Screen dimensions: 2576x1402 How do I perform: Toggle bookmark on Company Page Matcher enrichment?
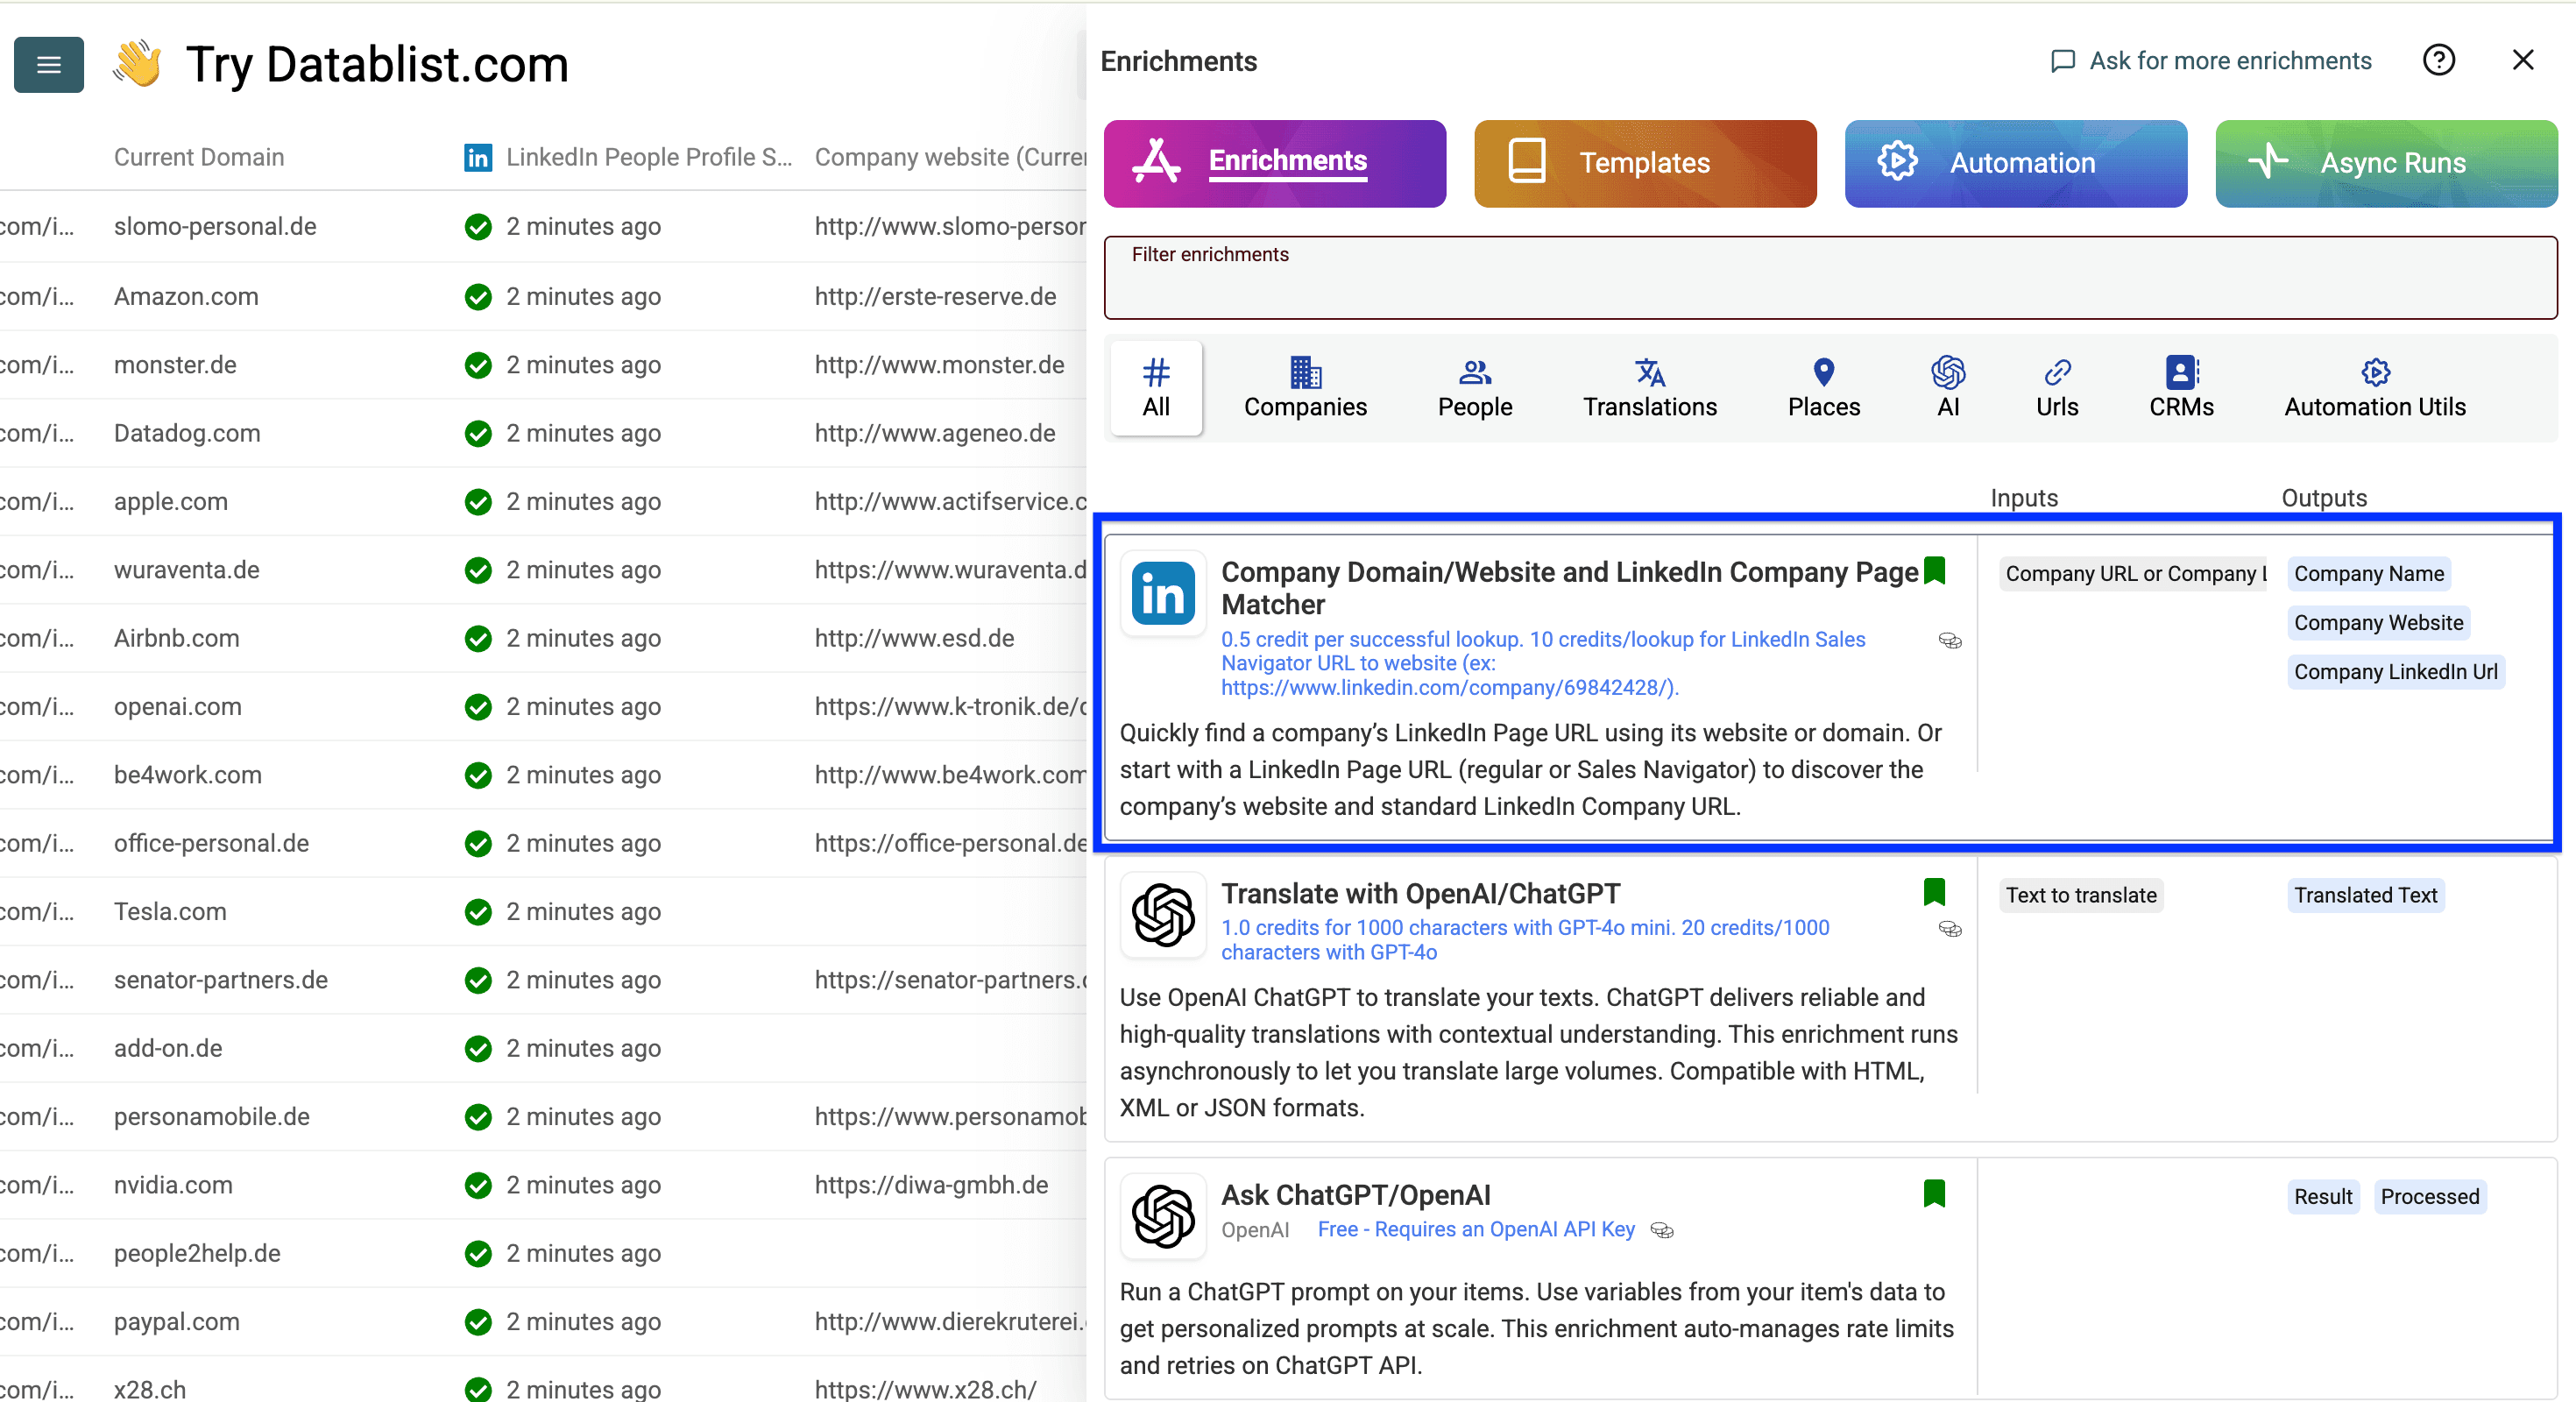[1936, 571]
